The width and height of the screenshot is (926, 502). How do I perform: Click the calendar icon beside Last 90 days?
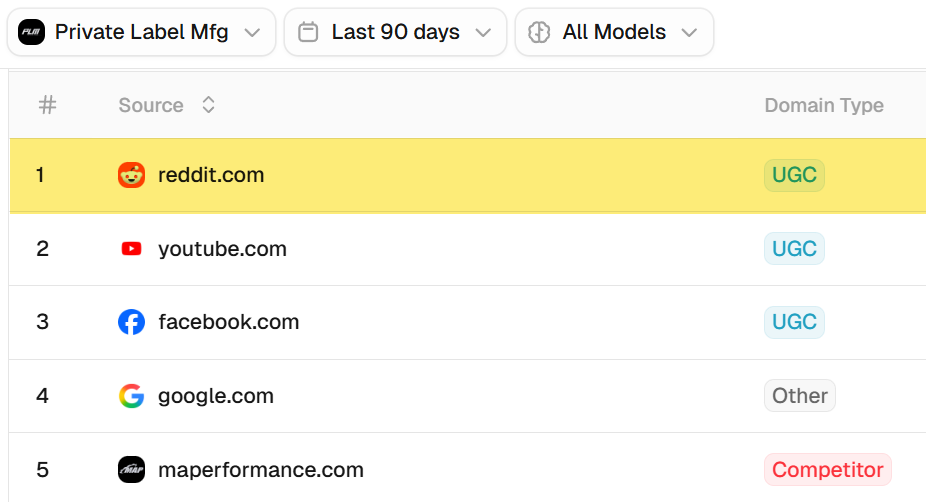(310, 32)
